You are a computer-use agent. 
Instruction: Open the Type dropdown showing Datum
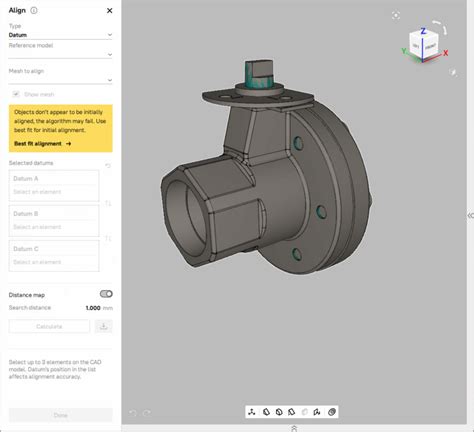pos(60,35)
